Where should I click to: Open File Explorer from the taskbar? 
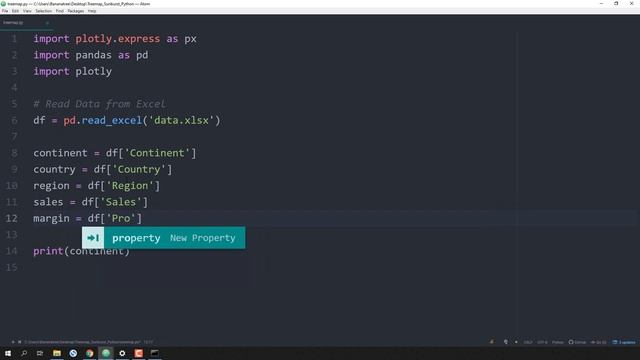coord(57,353)
